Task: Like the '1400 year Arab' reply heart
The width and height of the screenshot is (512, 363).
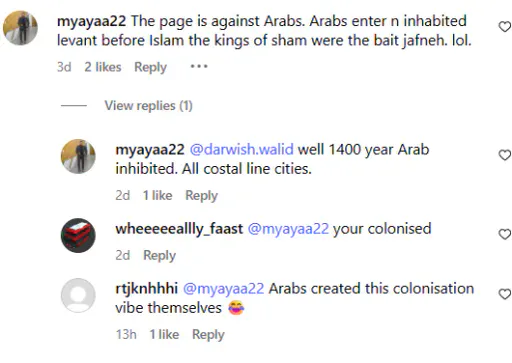Action: click(505, 155)
